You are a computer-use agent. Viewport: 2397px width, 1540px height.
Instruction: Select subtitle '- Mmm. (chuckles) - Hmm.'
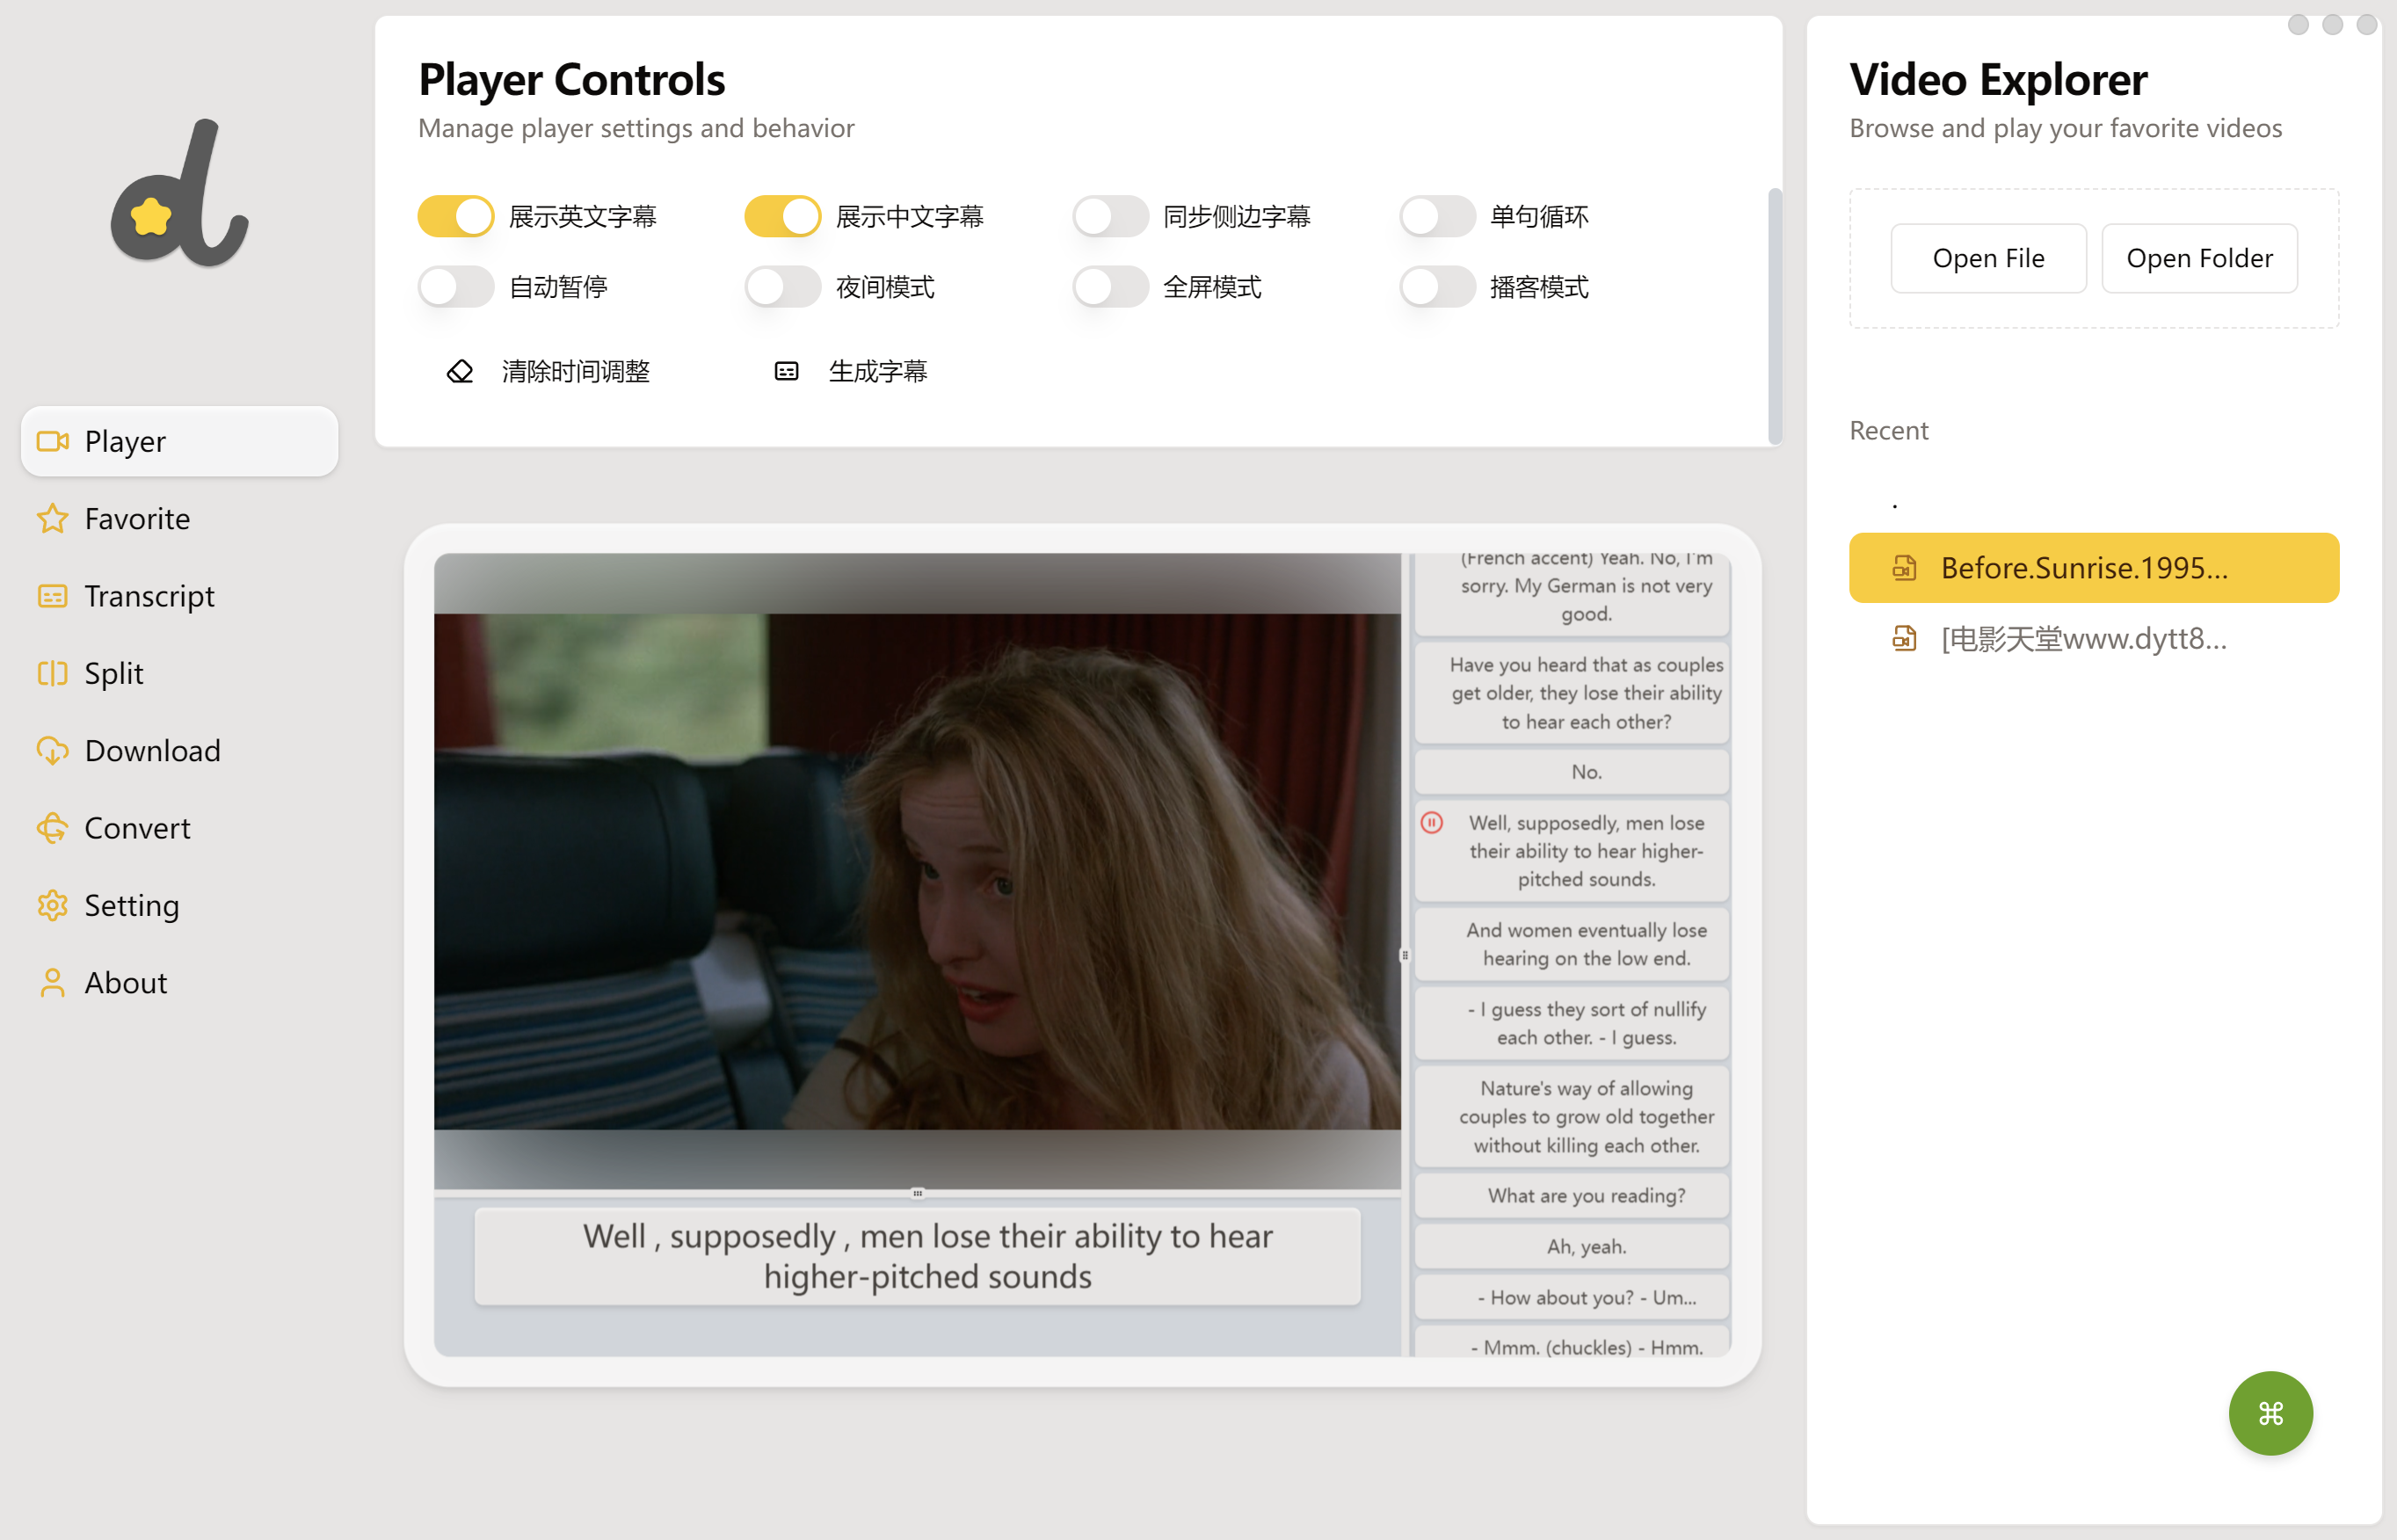(1571, 1342)
